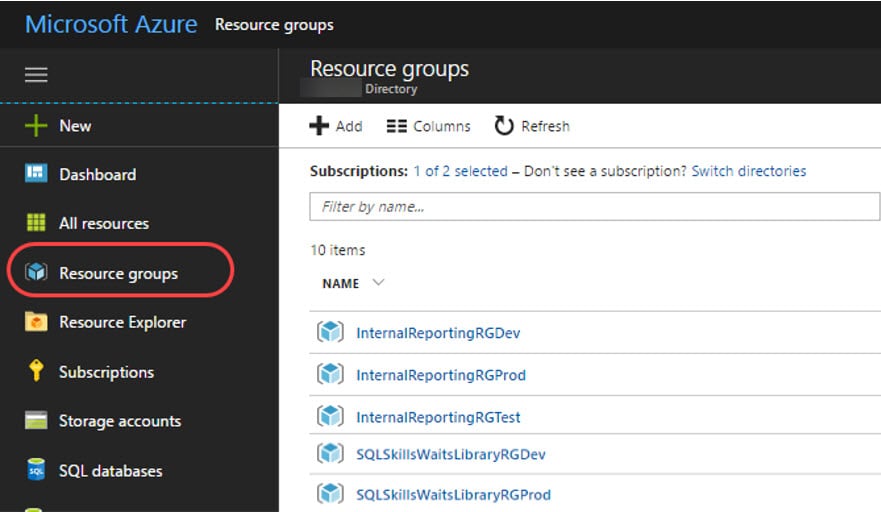Screen dimensions: 881x512
Task: Go to Dashboard in the sidebar
Action: coord(97,174)
